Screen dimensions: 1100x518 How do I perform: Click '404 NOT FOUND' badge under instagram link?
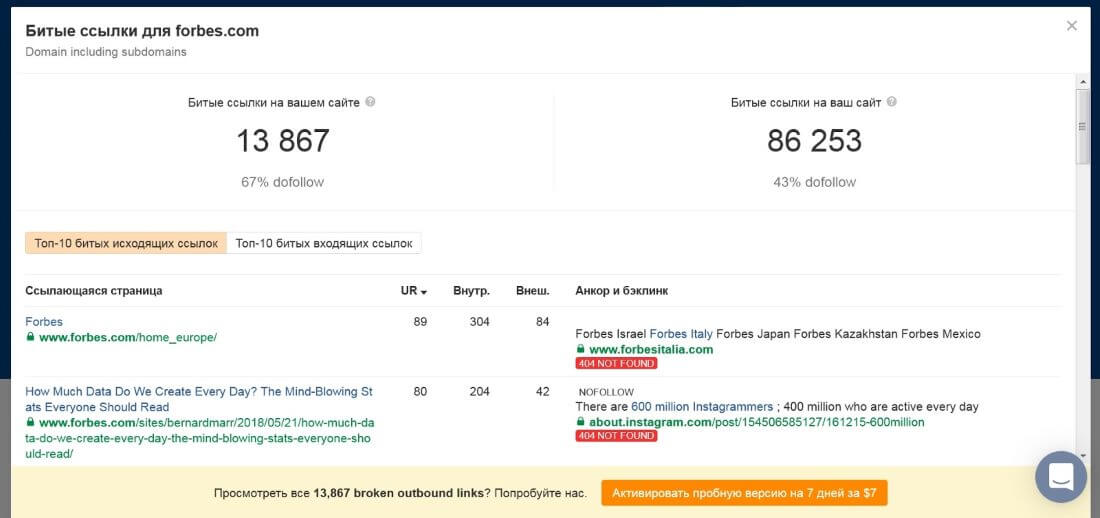617,436
